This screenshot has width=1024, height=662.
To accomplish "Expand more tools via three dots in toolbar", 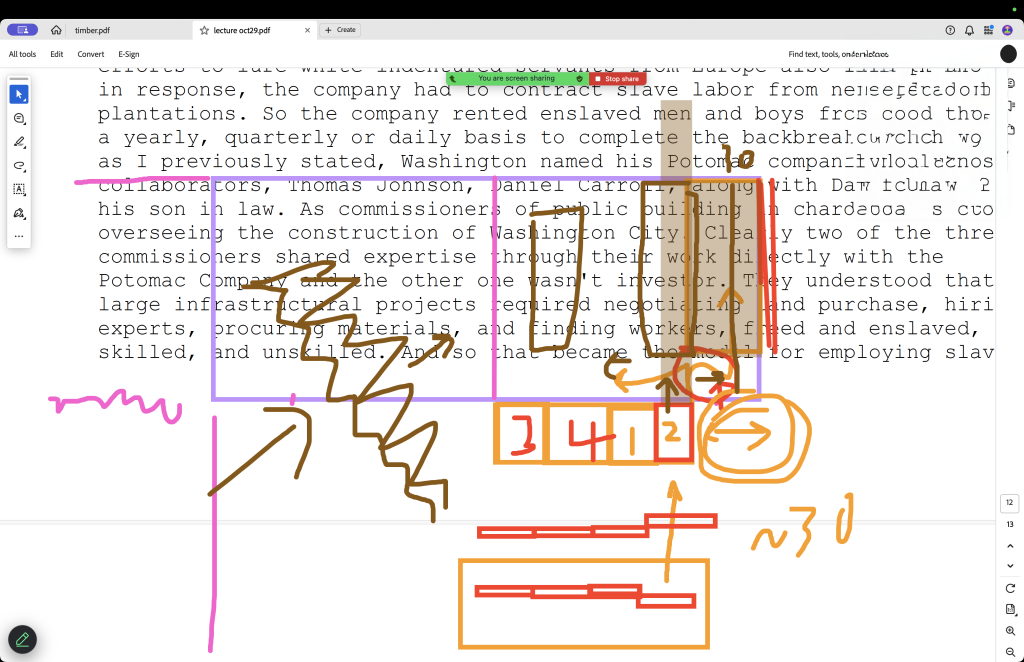I will [x=19, y=236].
